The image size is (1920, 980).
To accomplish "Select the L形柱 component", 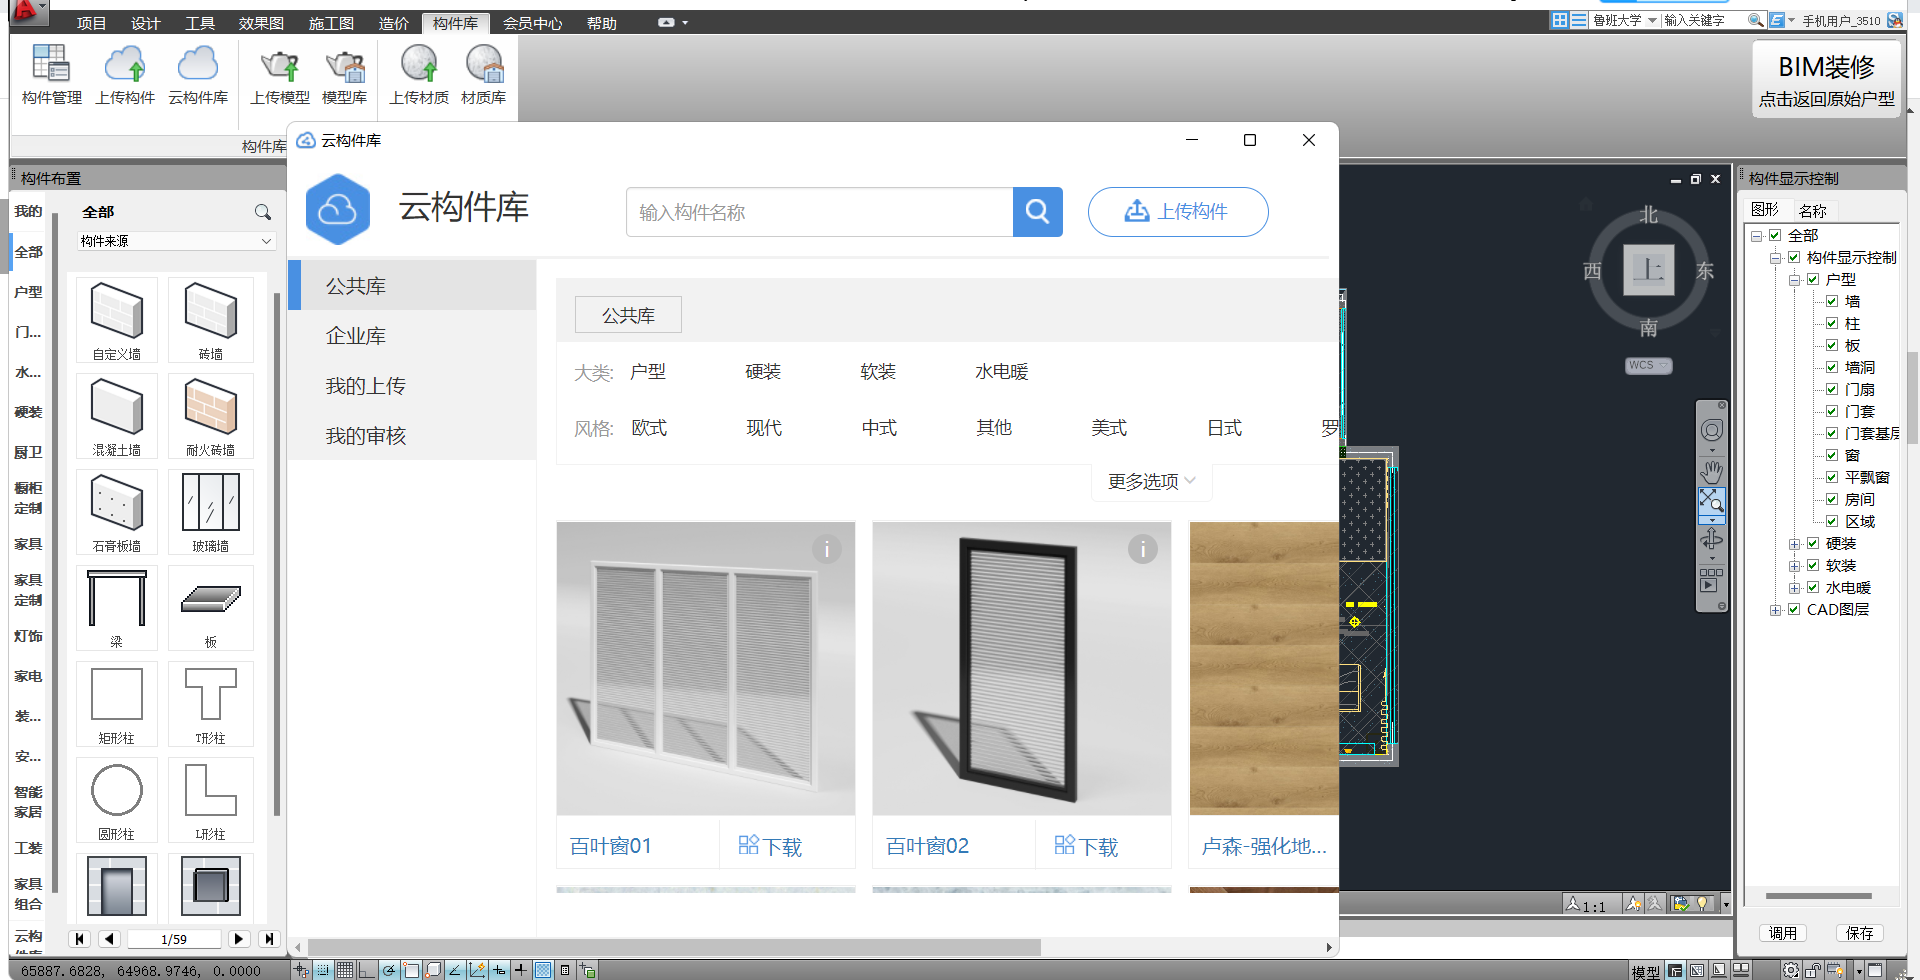I will [210, 800].
